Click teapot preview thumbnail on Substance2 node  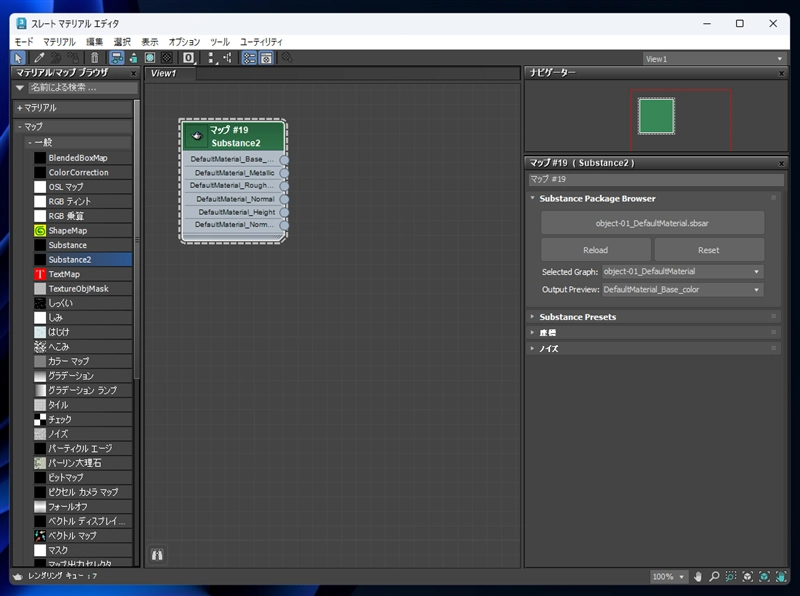click(x=197, y=136)
